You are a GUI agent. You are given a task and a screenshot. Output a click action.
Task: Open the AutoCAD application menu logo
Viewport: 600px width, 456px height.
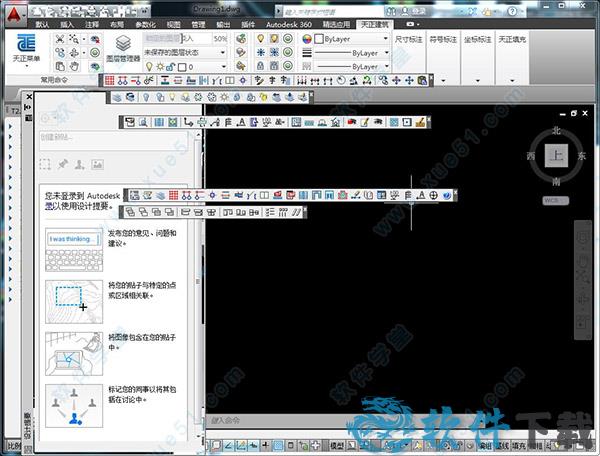(14, 15)
